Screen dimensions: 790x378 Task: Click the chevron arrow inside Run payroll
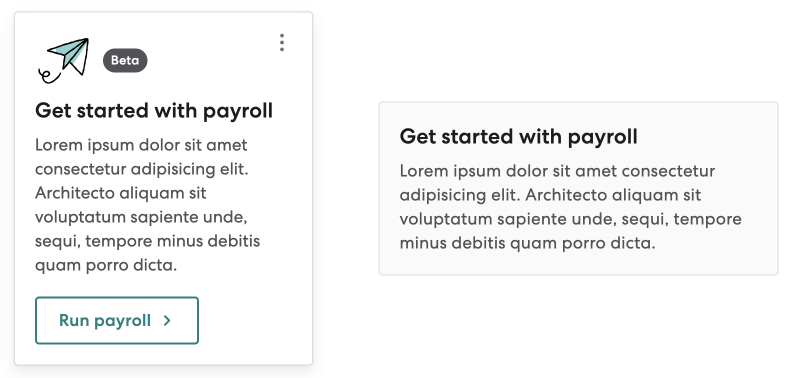point(167,321)
